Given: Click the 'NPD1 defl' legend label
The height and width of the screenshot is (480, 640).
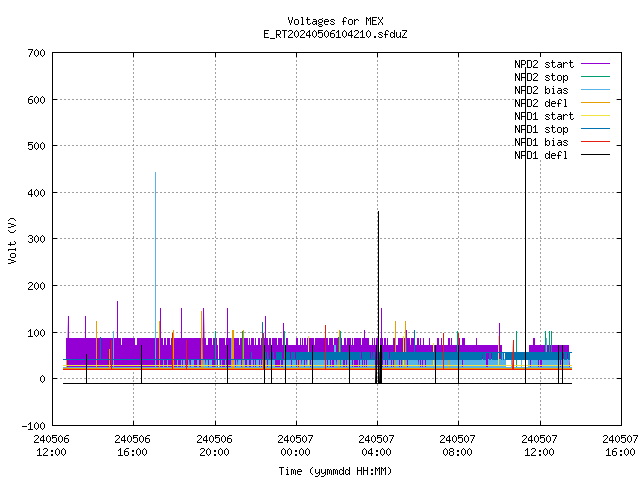Looking at the screenshot, I should point(541,156).
